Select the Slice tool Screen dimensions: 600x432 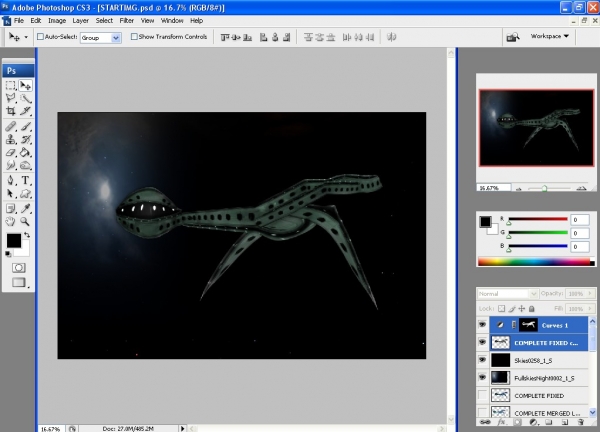click(25, 111)
